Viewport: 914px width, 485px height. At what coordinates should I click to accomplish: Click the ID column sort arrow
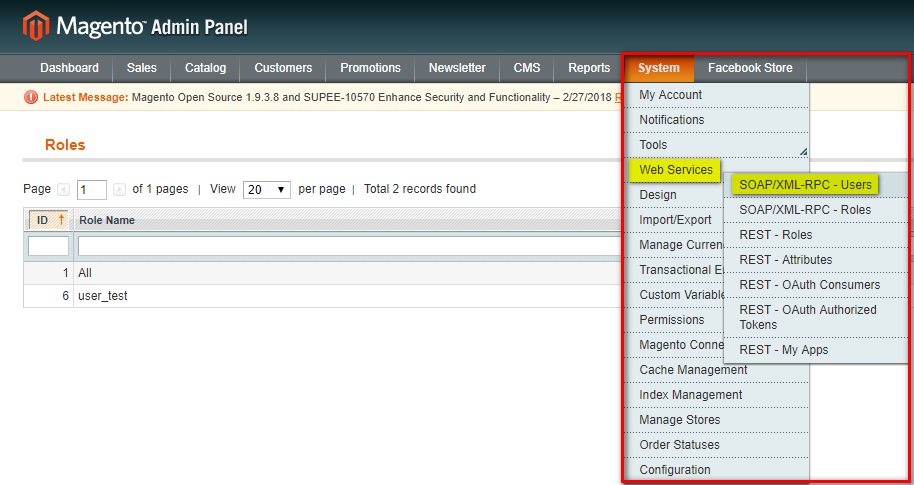click(x=60, y=220)
